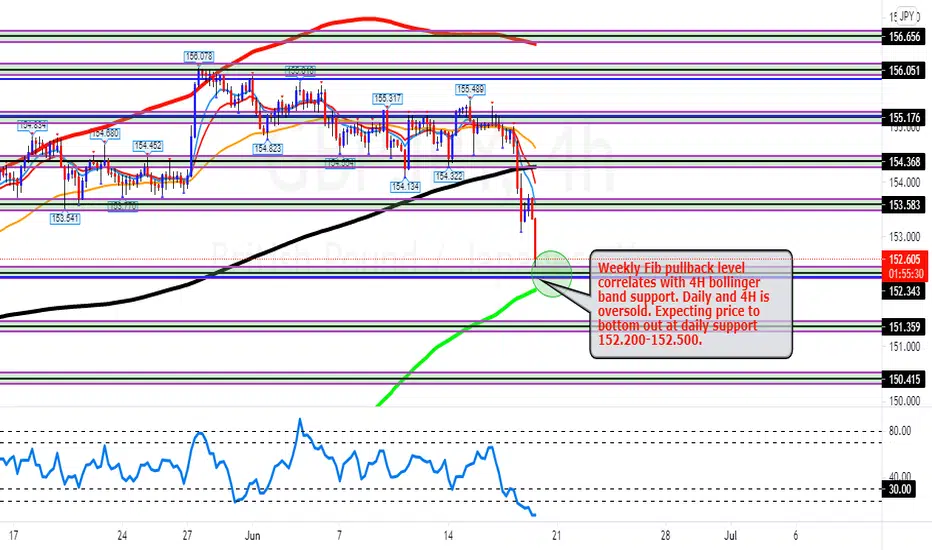Image resolution: width=932 pixels, height=550 pixels.
Task: Select the 154.823 swing low label
Action: tap(267, 149)
